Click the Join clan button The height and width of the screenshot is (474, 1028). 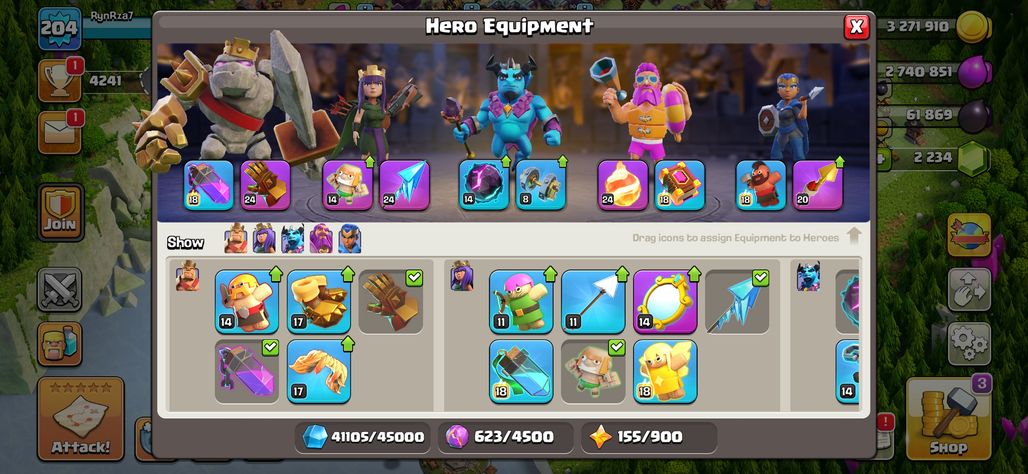60,212
